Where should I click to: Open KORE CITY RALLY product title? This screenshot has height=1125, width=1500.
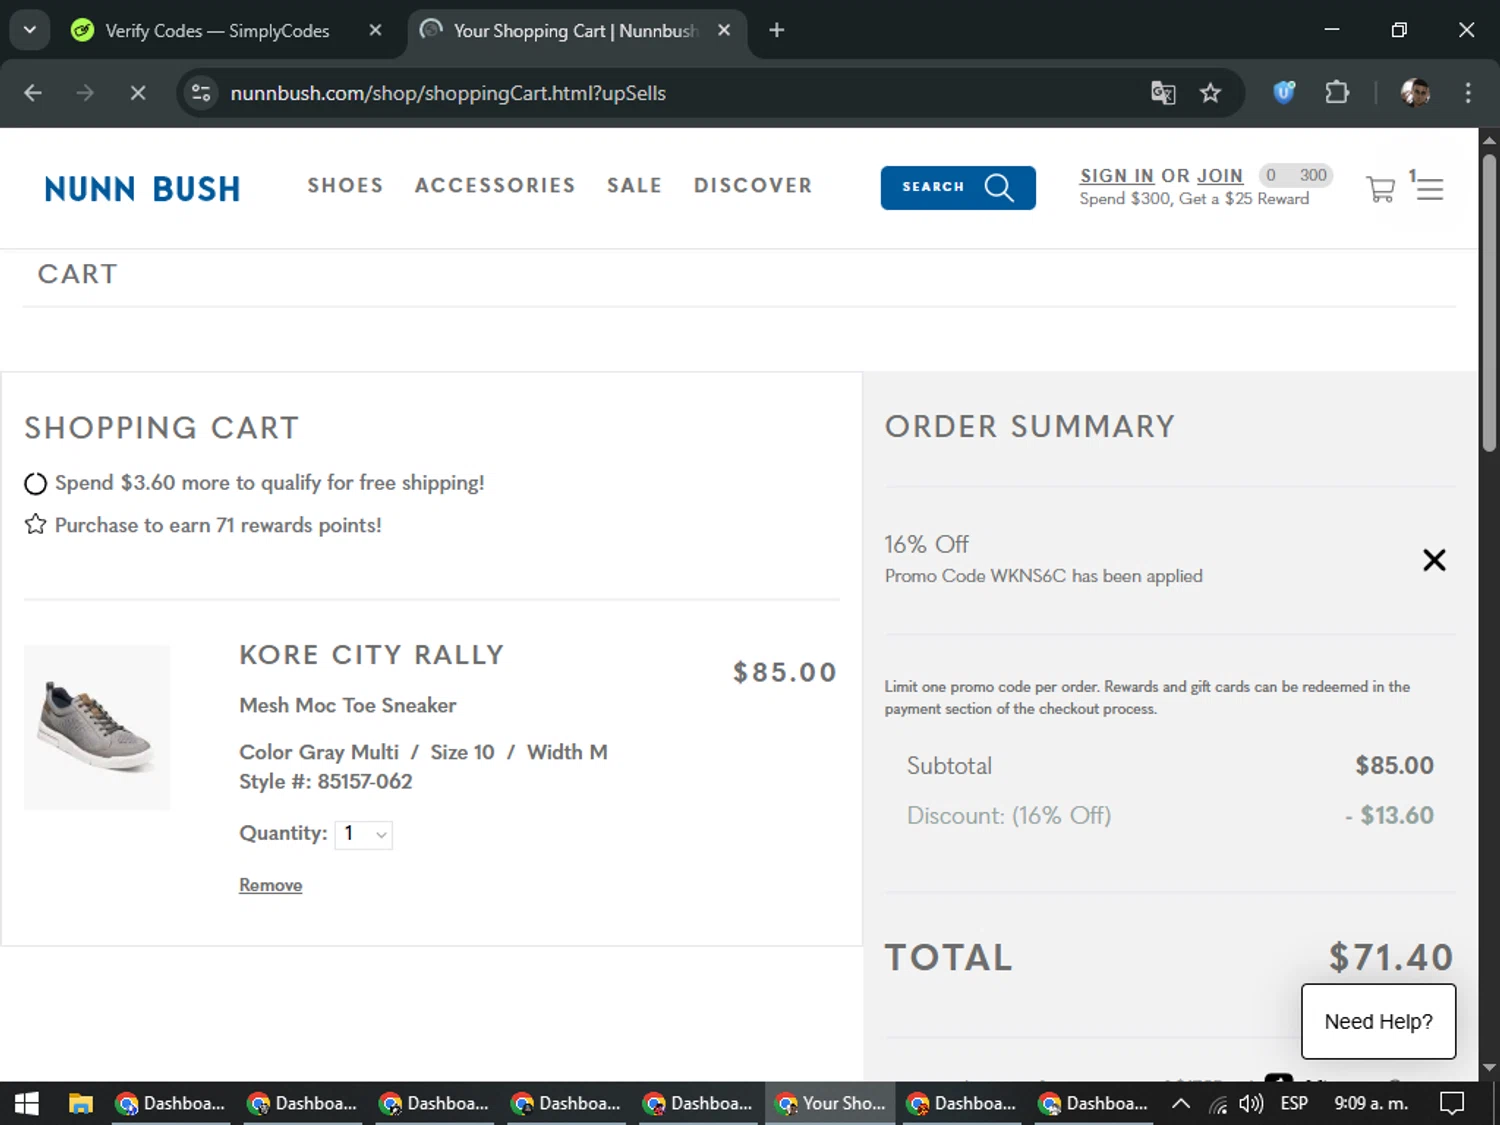[371, 655]
